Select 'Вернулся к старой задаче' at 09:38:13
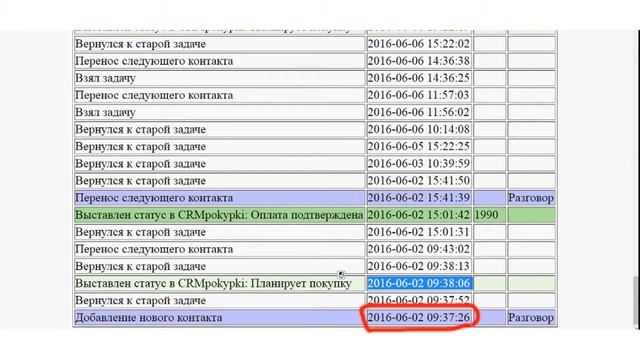Screen dimensions: 640x360 140,267
